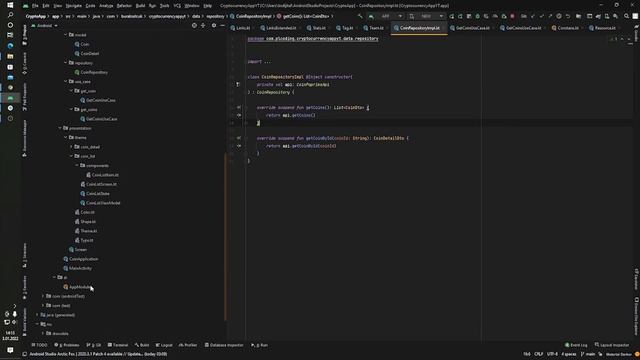Click the Debug app bug icon
640x360 pixels.
coord(478,16)
